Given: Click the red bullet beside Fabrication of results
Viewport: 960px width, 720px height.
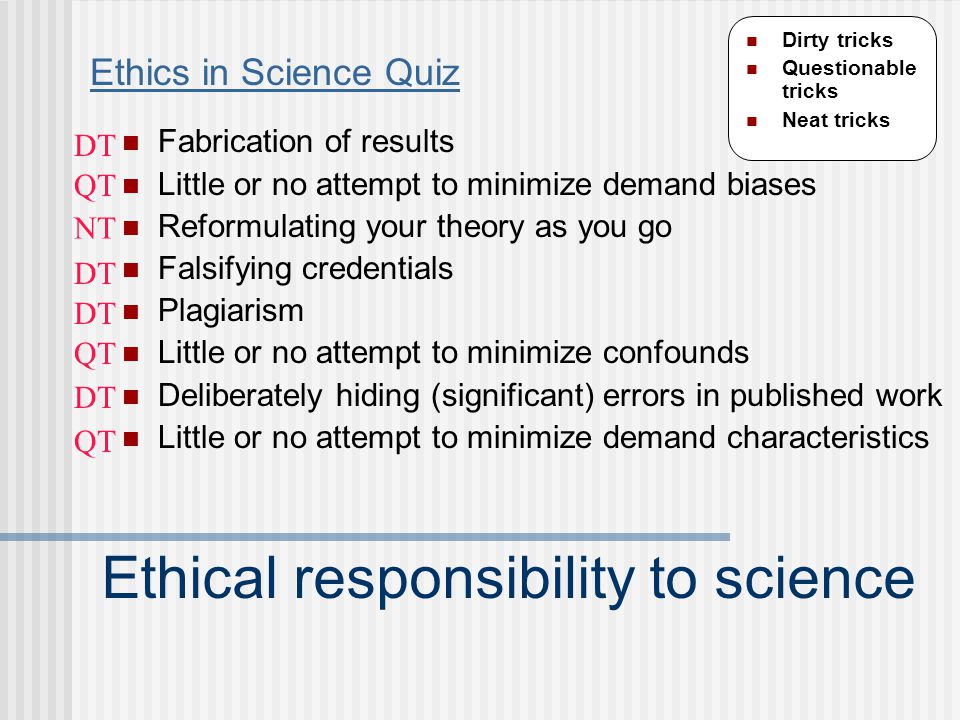Looking at the screenshot, I should [x=131, y=143].
